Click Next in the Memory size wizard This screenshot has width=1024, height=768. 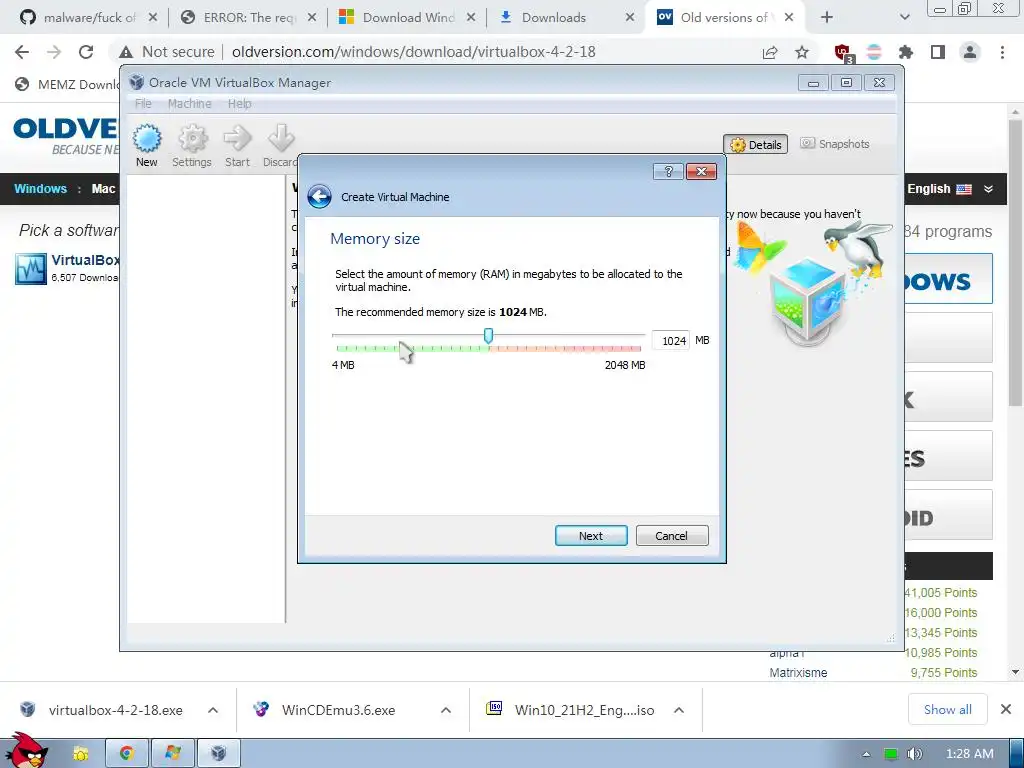(591, 536)
